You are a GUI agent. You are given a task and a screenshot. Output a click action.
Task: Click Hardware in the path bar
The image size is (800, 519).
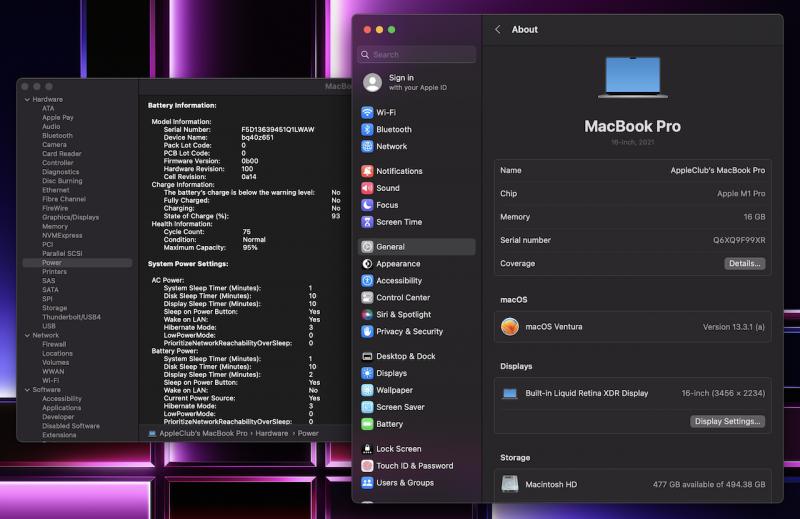[x=271, y=433]
